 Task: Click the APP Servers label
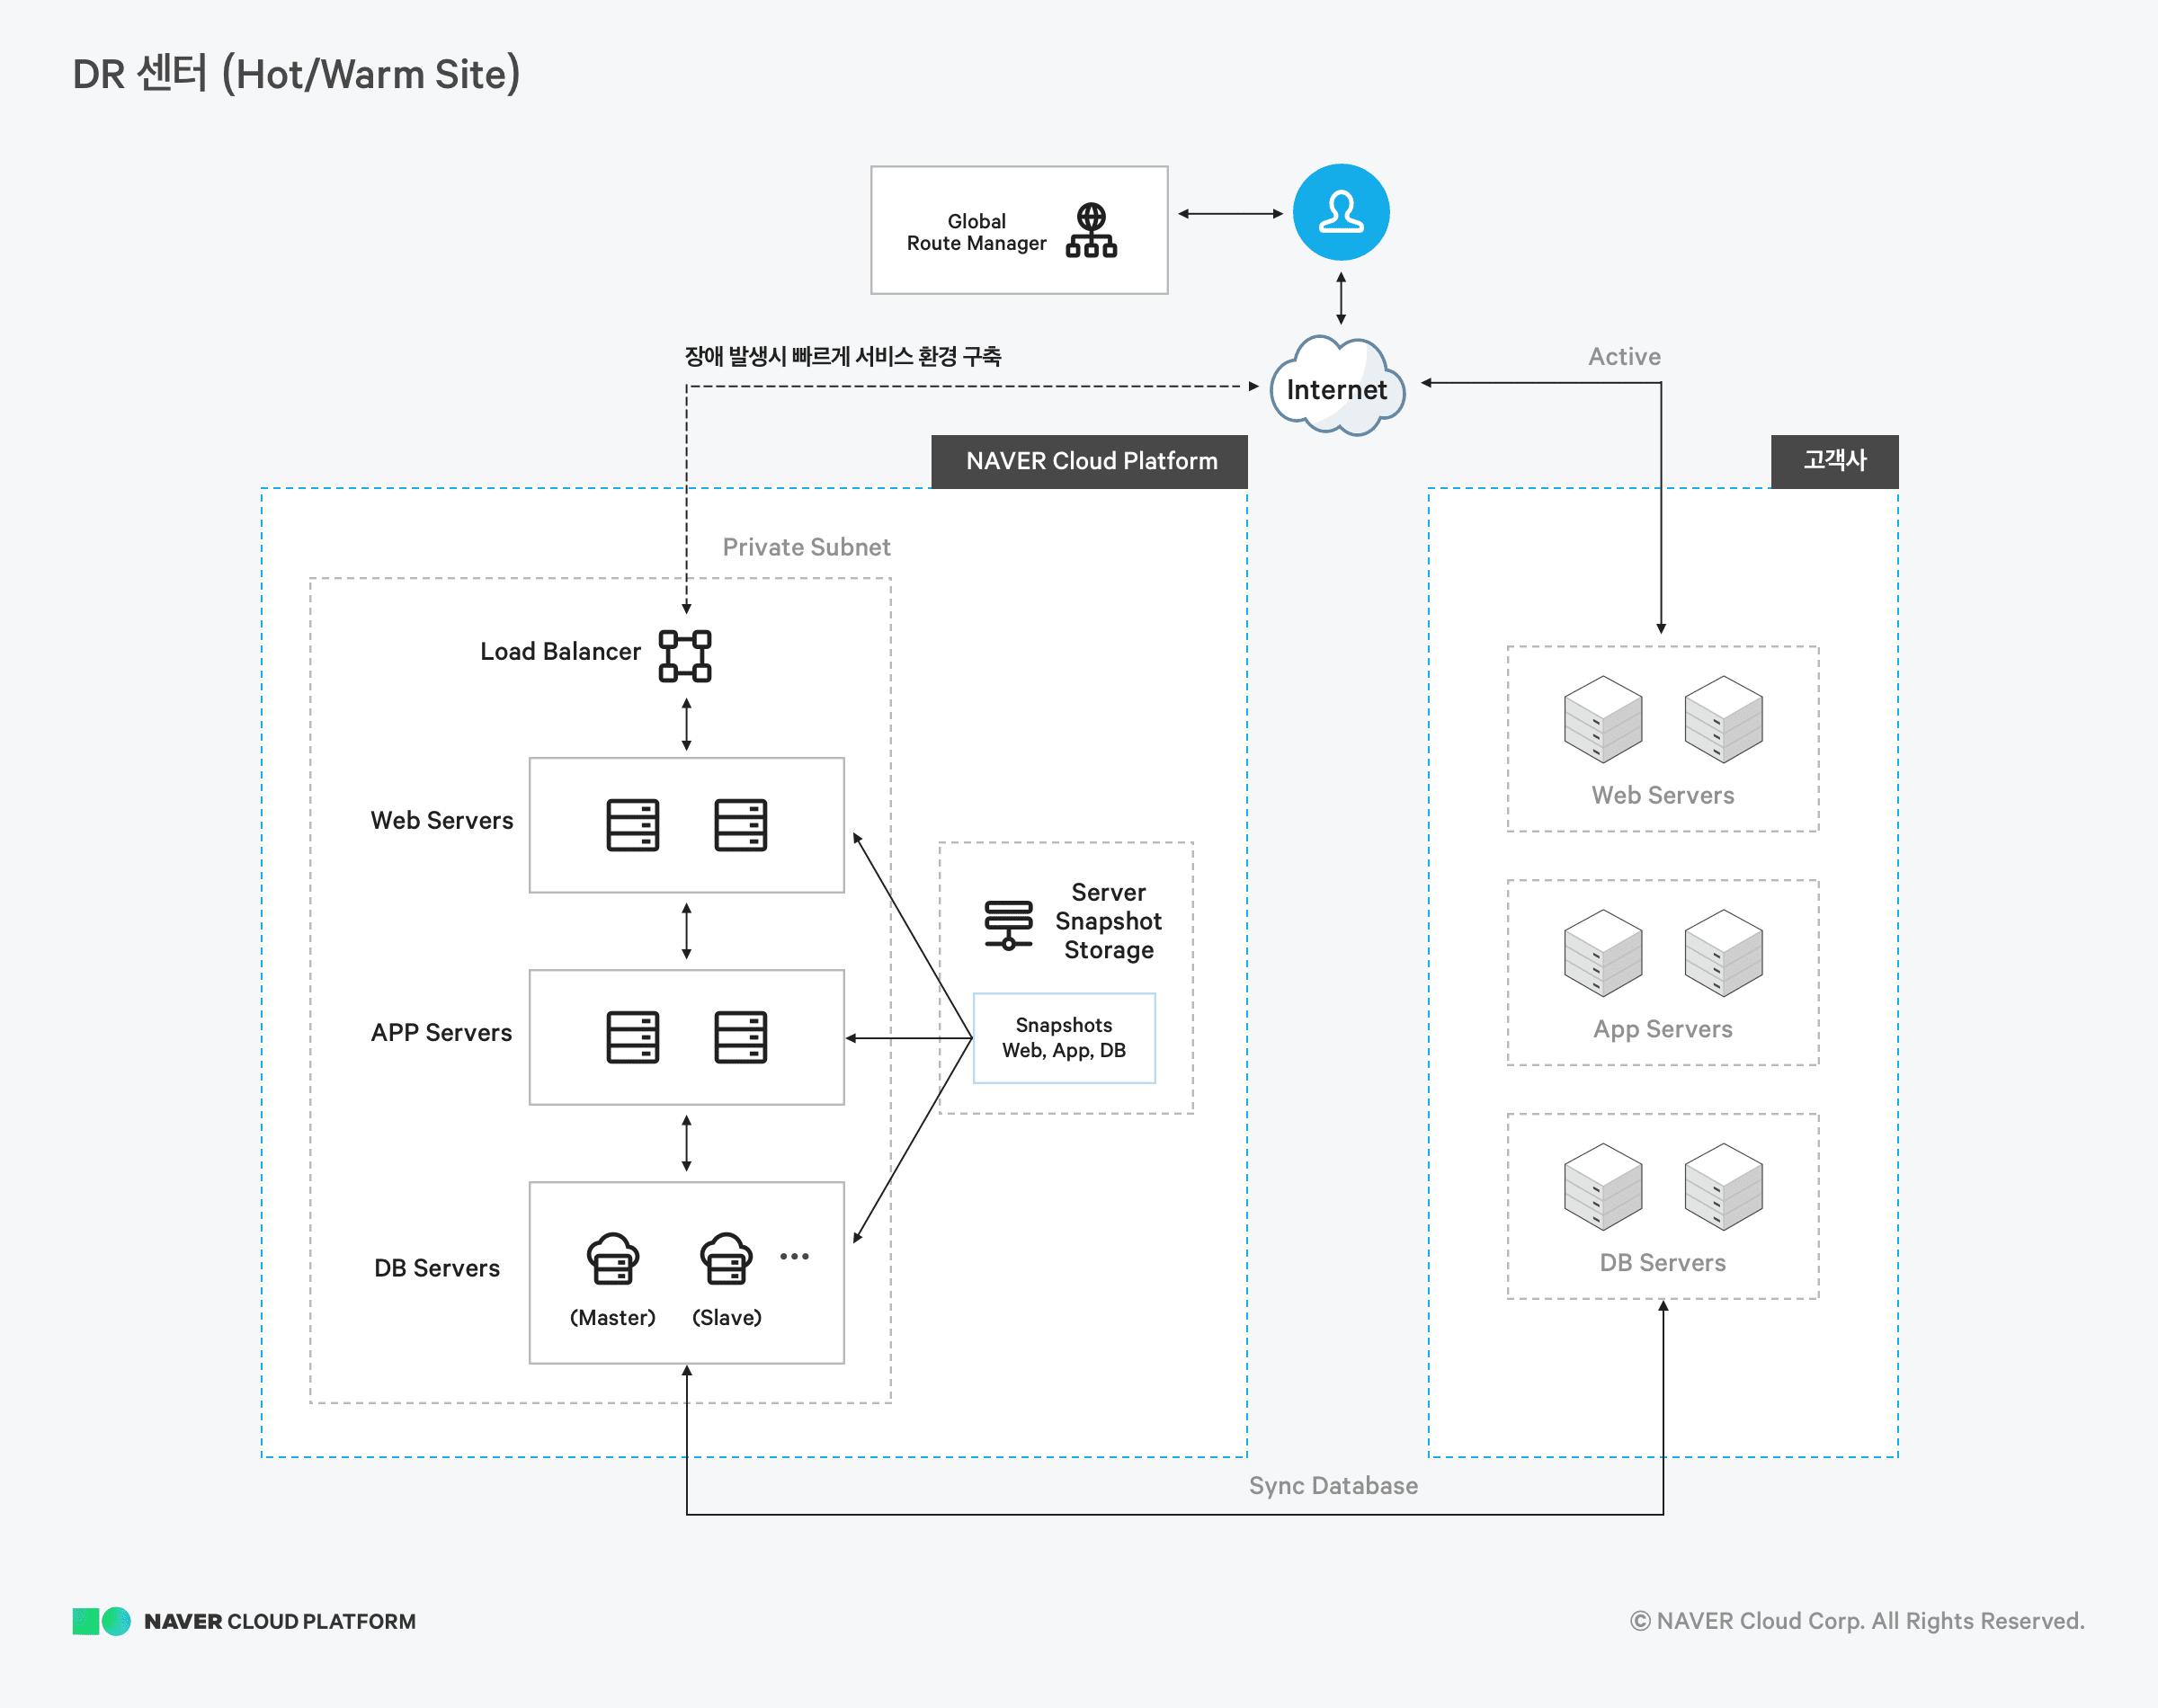click(441, 1032)
